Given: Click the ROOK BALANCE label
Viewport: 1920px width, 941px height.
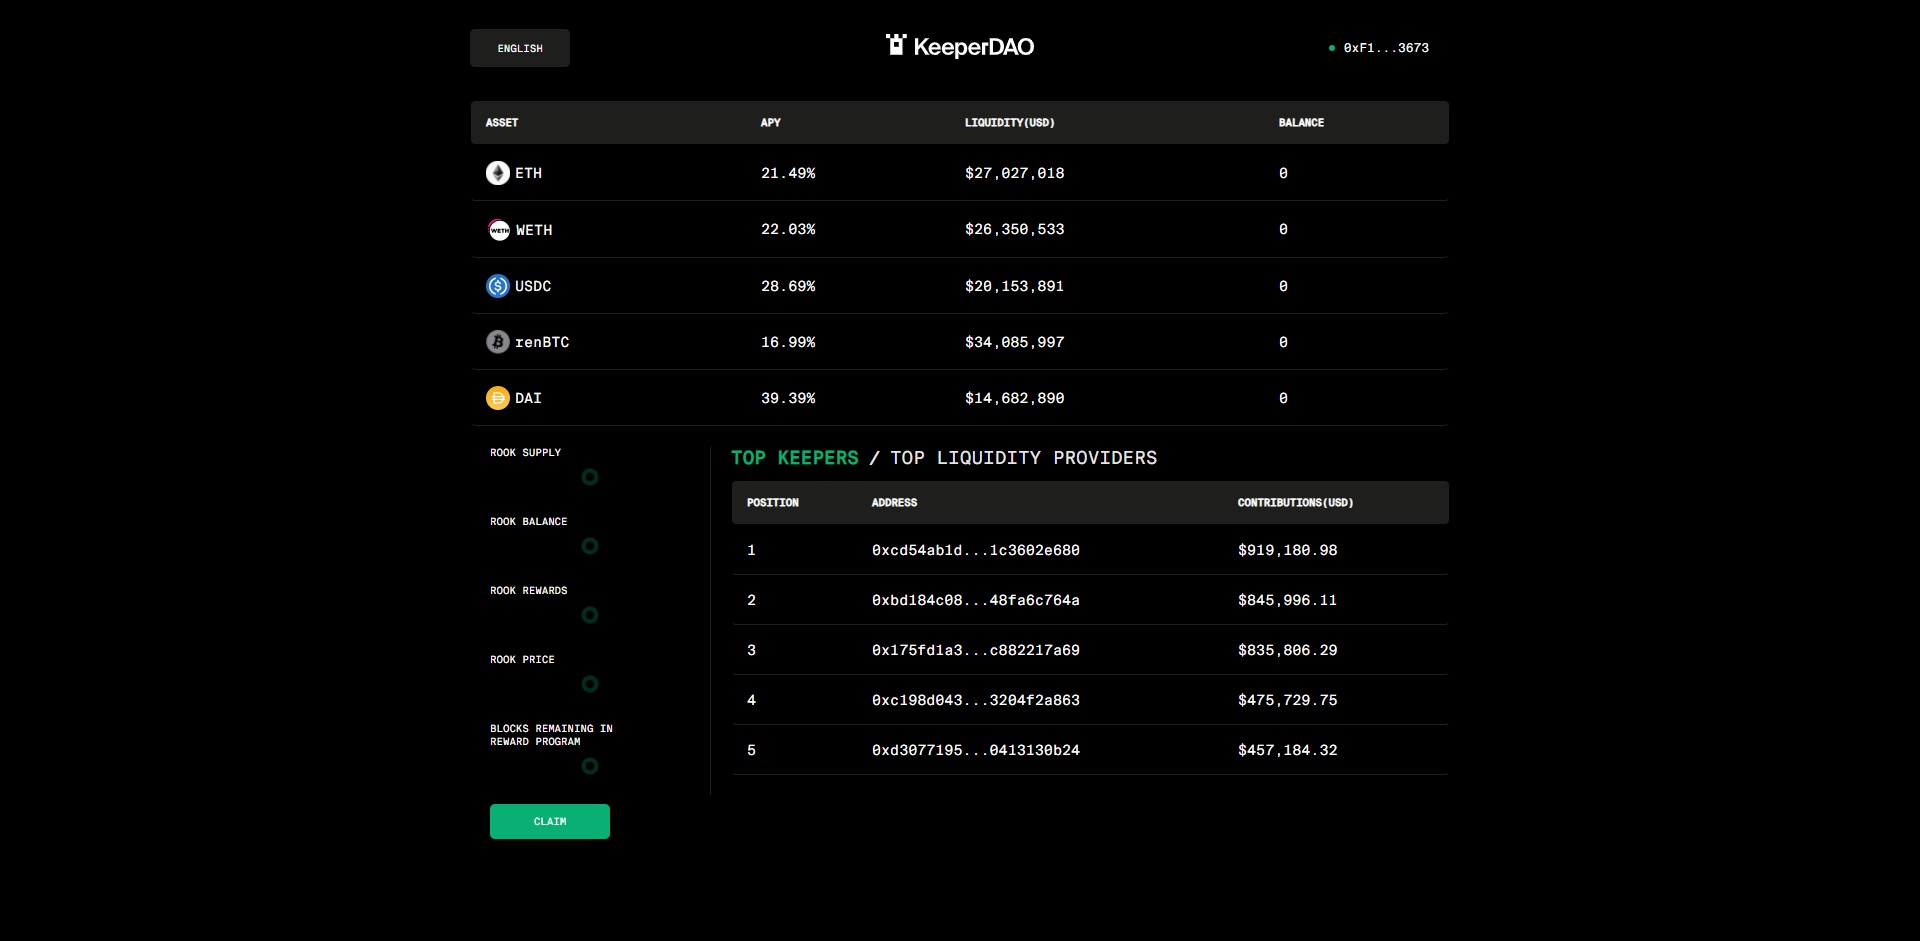Looking at the screenshot, I should 529,522.
